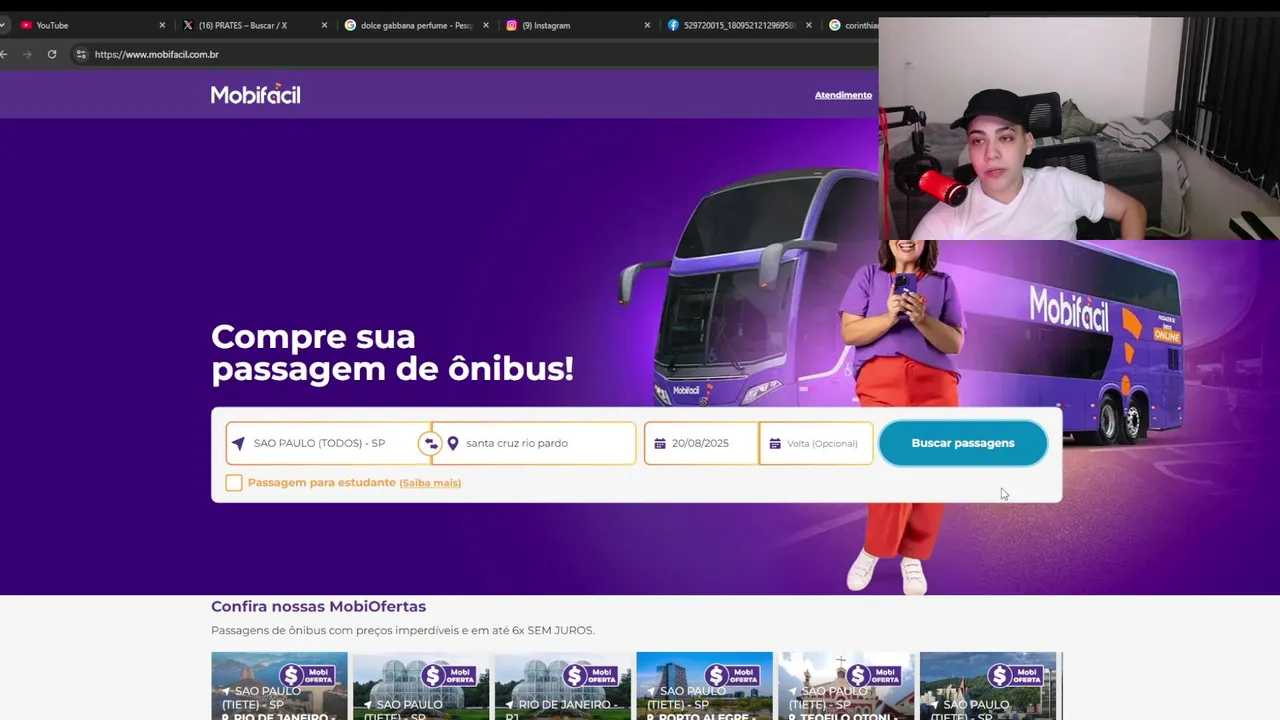Screen dimensions: 1280x720
Task: Close the PRATES X tab
Action: click(x=324, y=25)
